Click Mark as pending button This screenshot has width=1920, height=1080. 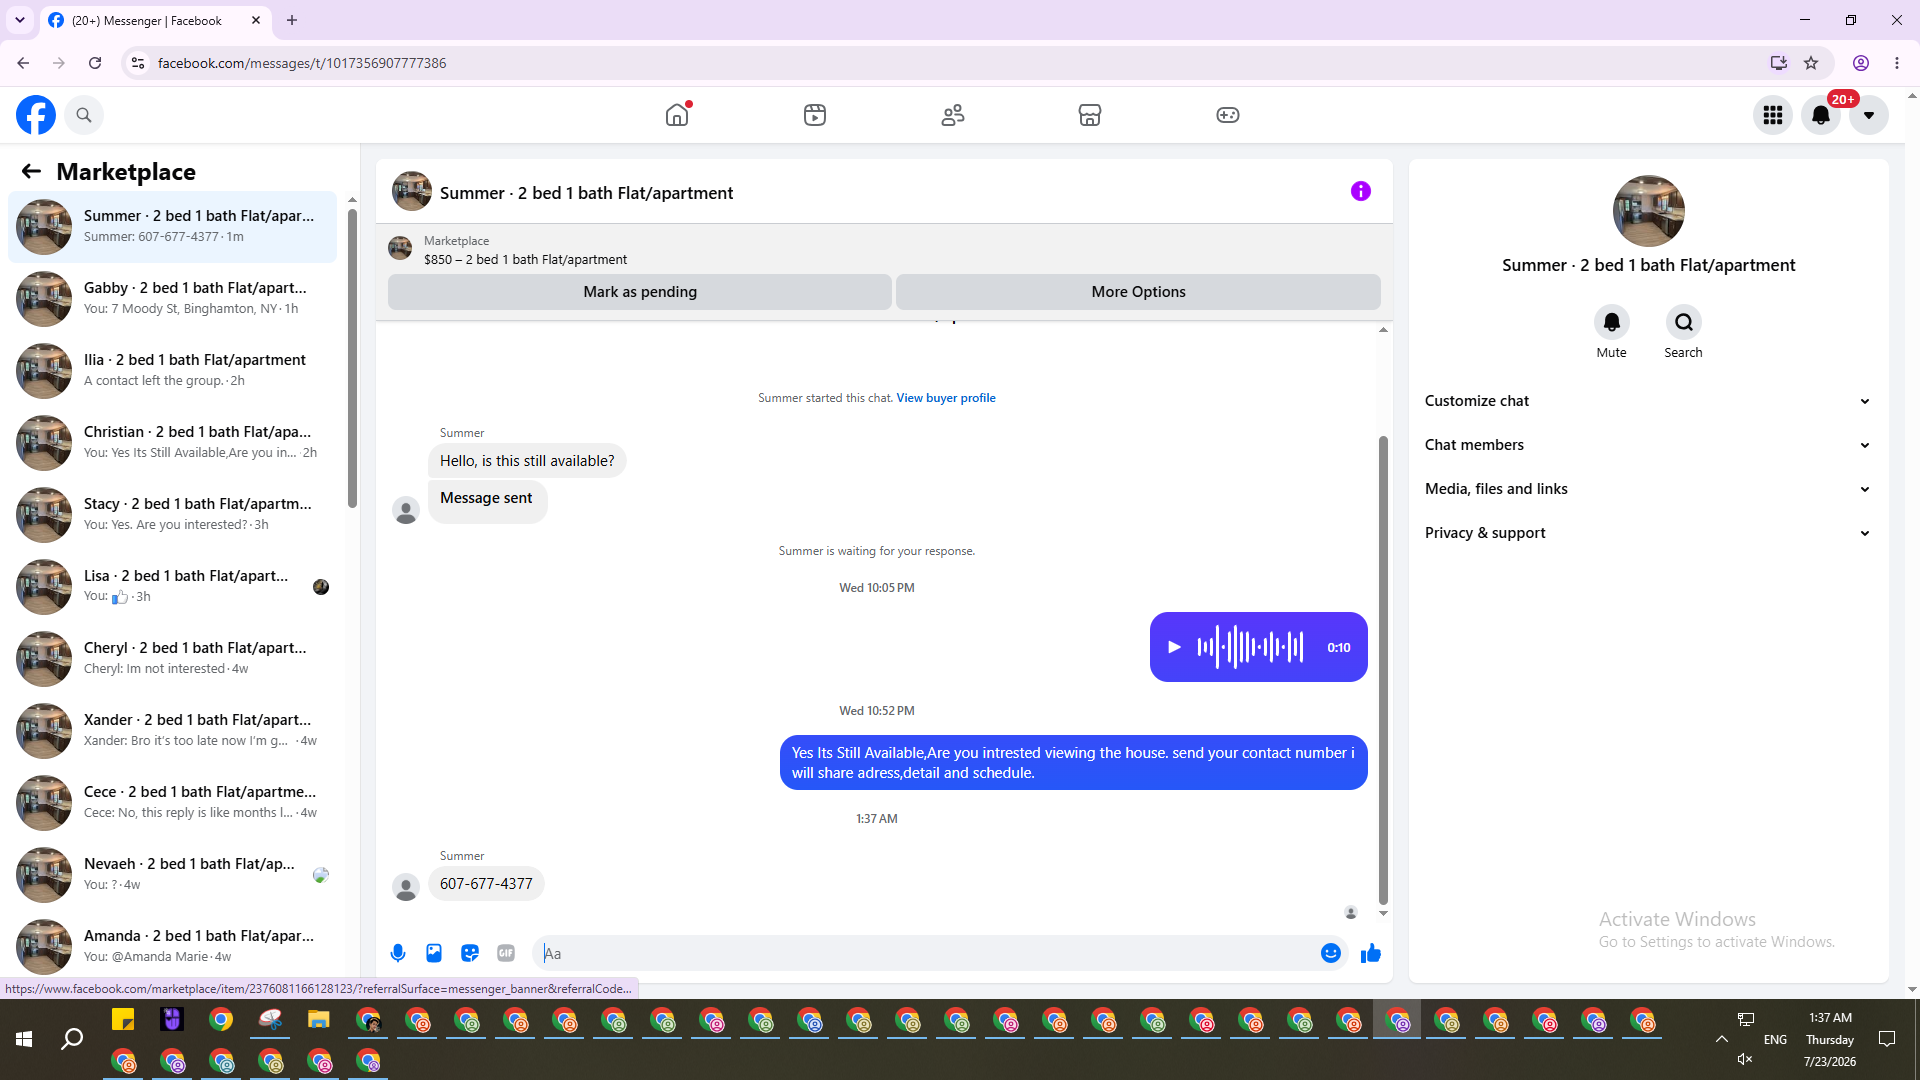point(640,292)
